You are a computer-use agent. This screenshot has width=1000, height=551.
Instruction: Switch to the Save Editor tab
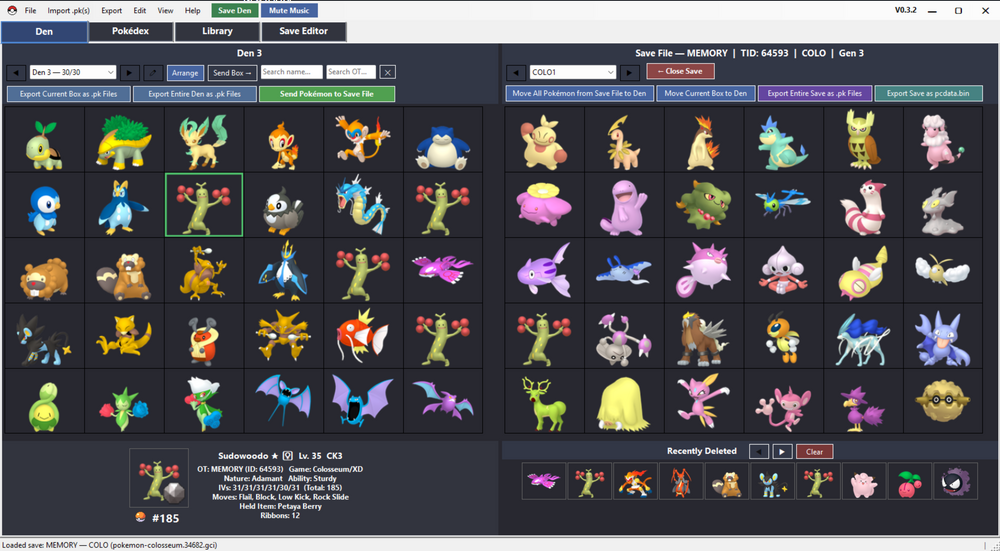click(x=304, y=31)
